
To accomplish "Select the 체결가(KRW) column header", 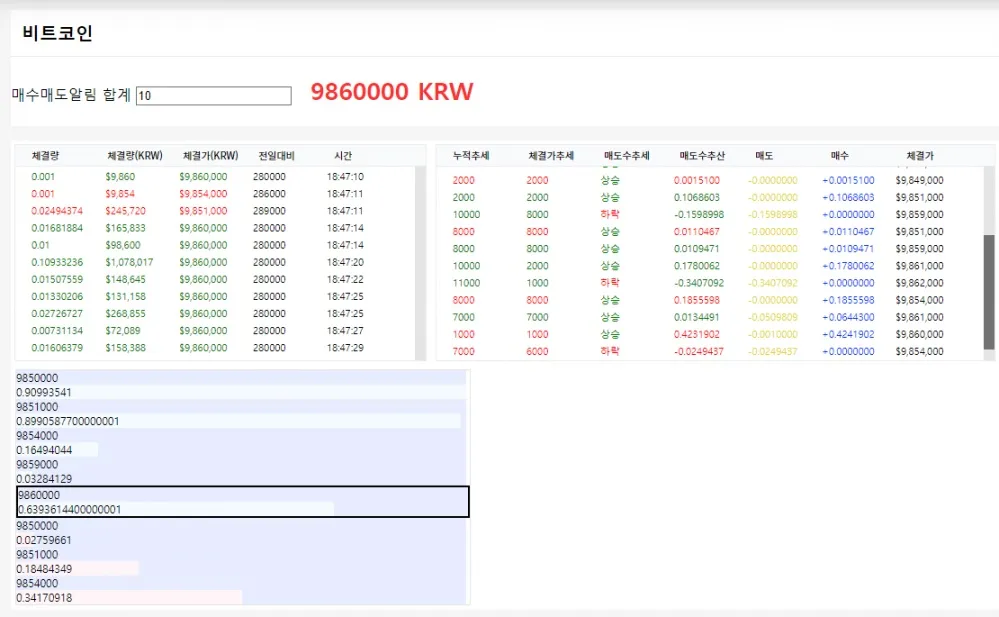I will [x=210, y=156].
